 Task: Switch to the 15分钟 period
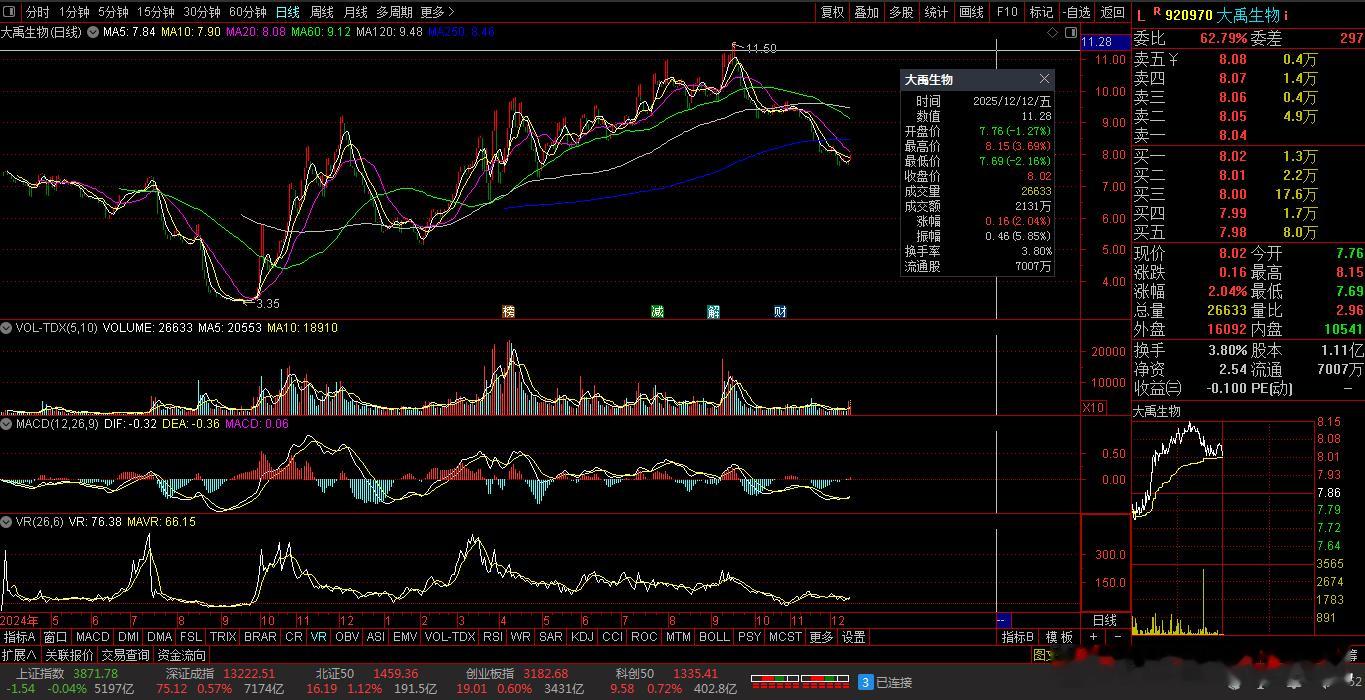pyautogui.click(x=155, y=12)
